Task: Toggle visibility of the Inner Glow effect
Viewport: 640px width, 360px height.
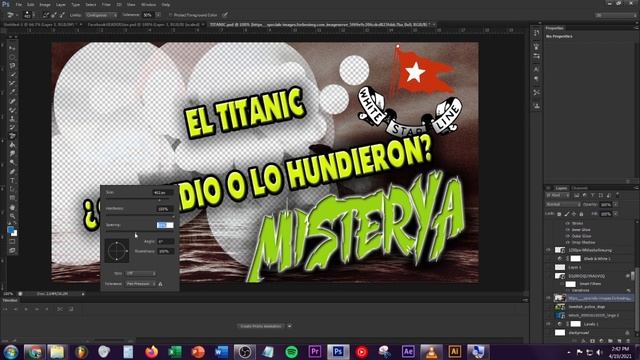Action: tap(567, 230)
